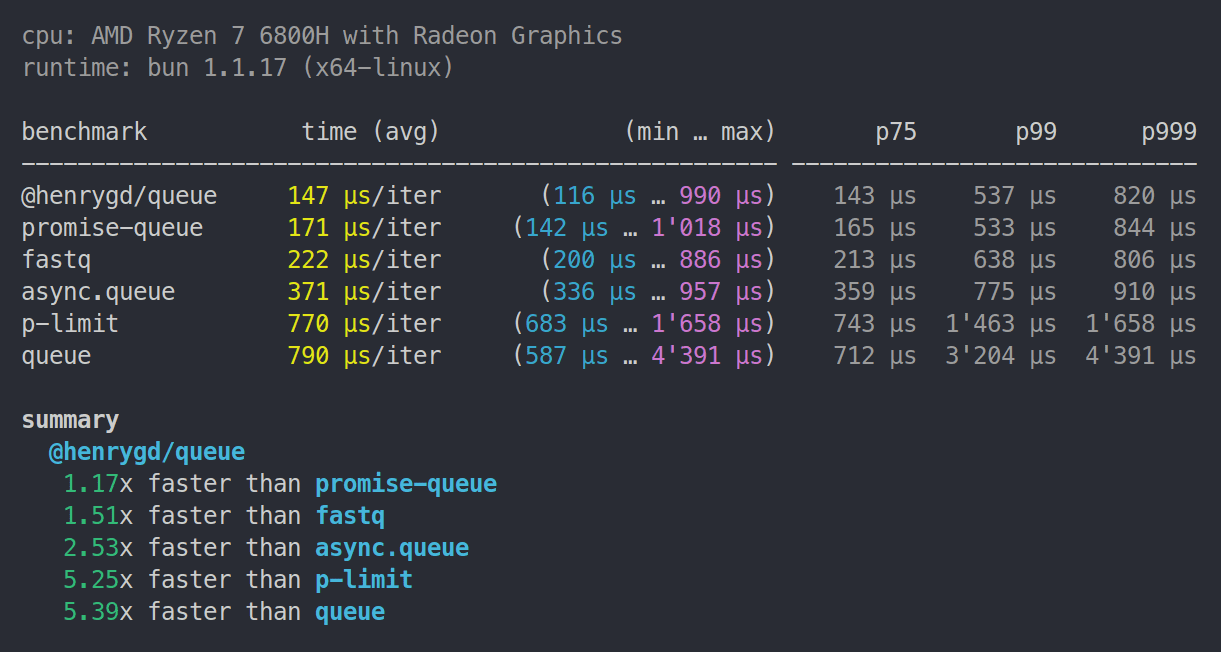This screenshot has width=1221, height=652.
Task: Select the p999 column header
Action: click(x=1169, y=132)
